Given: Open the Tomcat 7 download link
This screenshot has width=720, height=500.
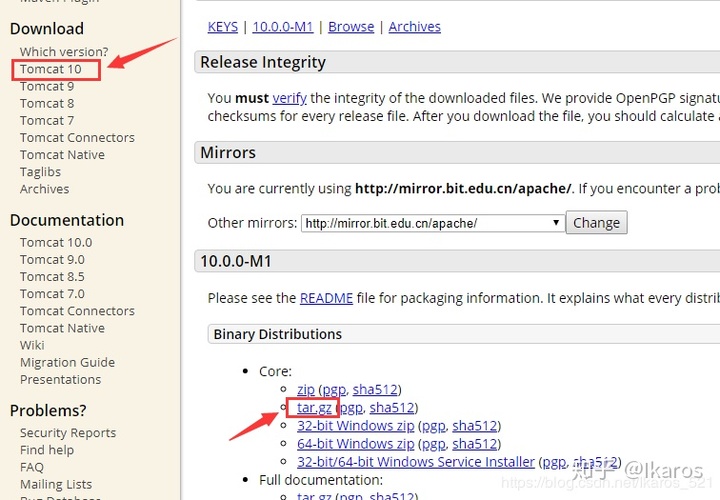Looking at the screenshot, I should click(x=47, y=120).
